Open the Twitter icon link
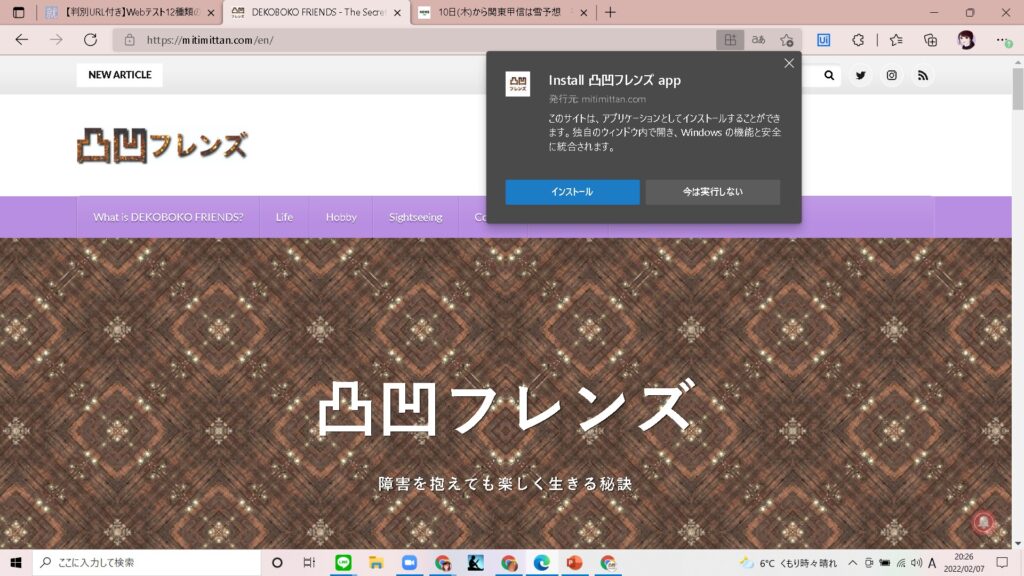 tap(861, 76)
